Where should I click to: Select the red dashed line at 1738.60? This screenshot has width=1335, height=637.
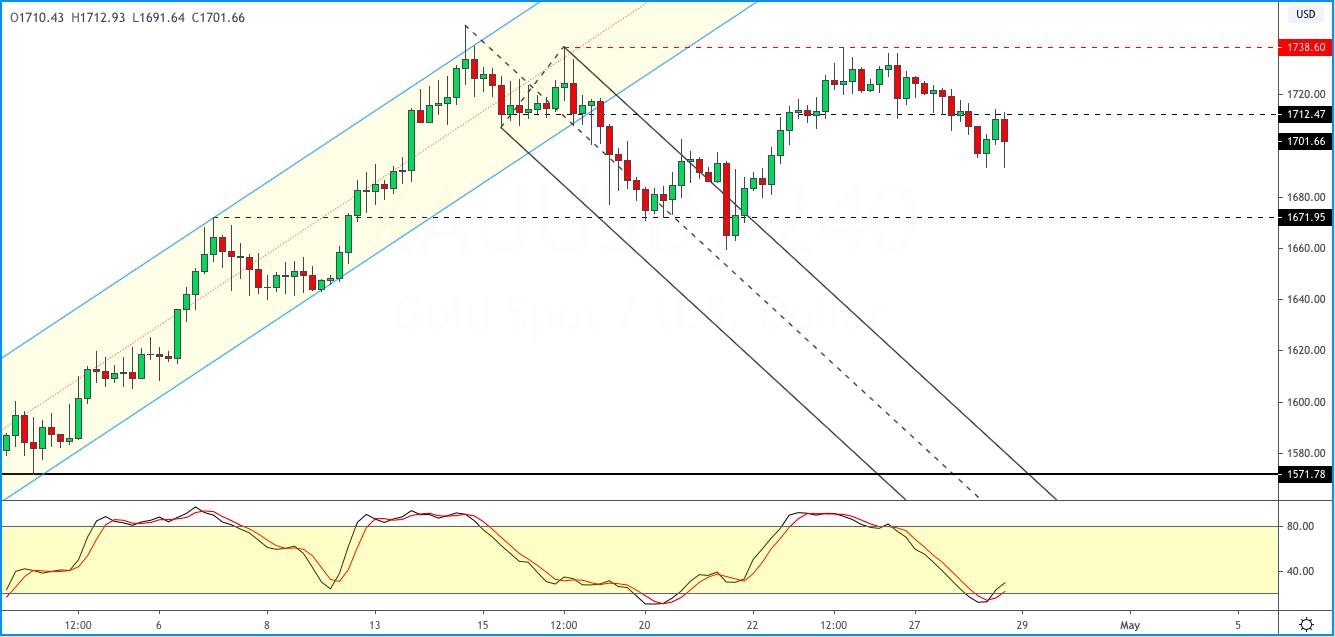coord(920,47)
